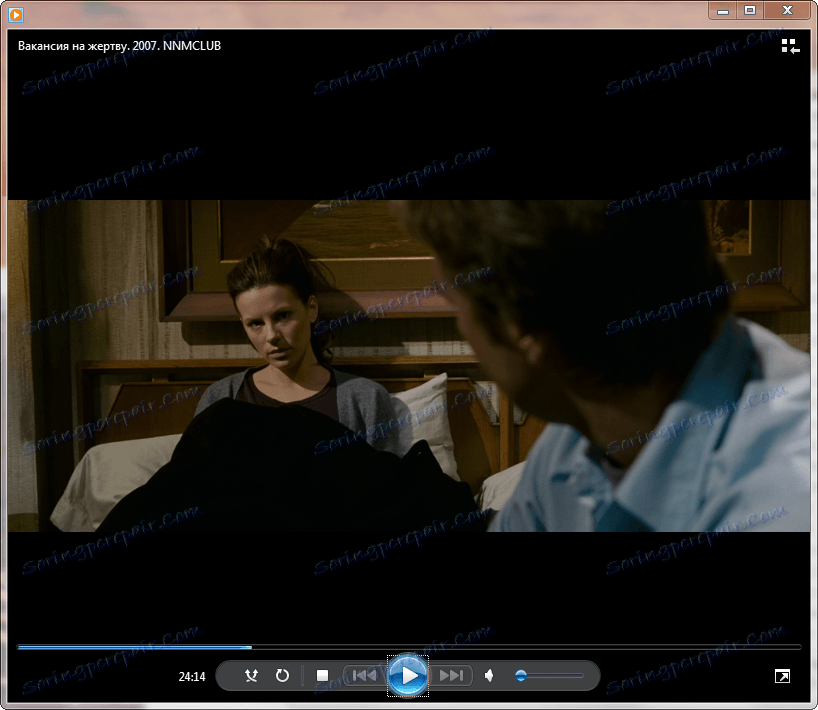Image resolution: width=818 pixels, height=710 pixels.
Task: Switch to Library view
Action: (x=790, y=45)
